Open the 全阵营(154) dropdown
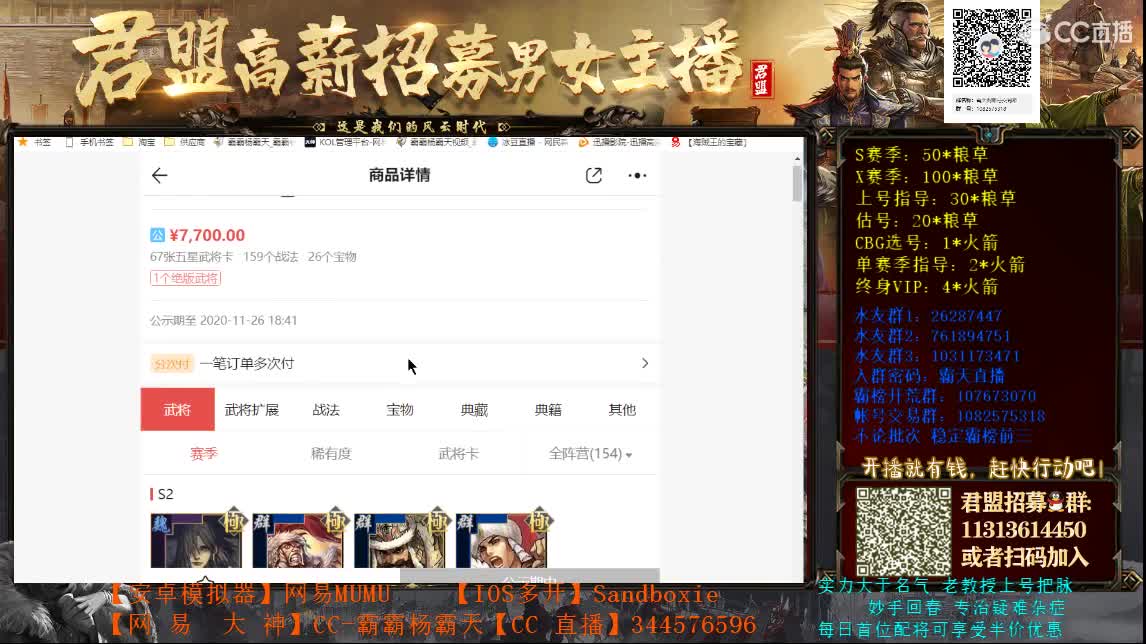 pyautogui.click(x=591, y=453)
